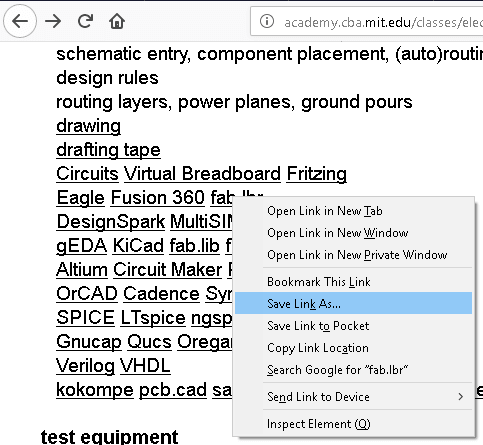This screenshot has height=445, width=483.
Task: Select Copy Link Location
Action: (353, 348)
